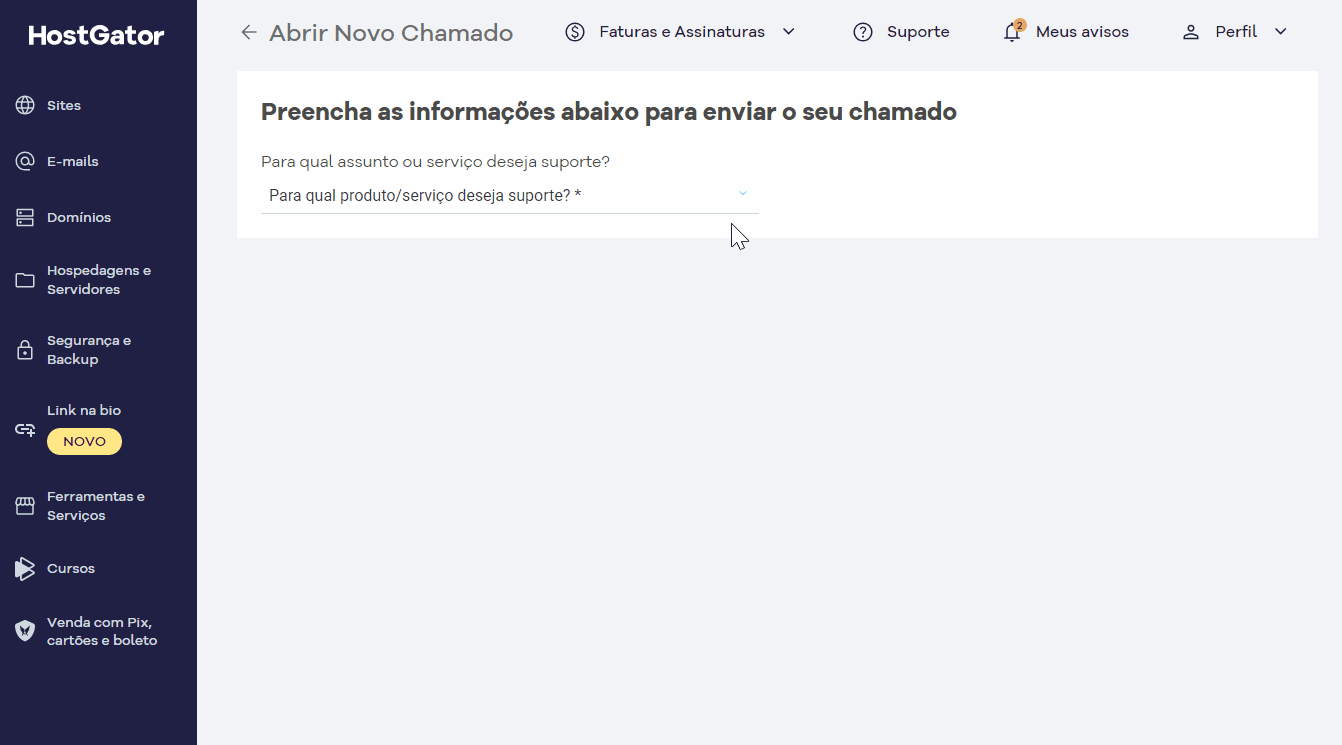Open Cursos menu item
This screenshot has height=745, width=1342.
[x=71, y=568]
